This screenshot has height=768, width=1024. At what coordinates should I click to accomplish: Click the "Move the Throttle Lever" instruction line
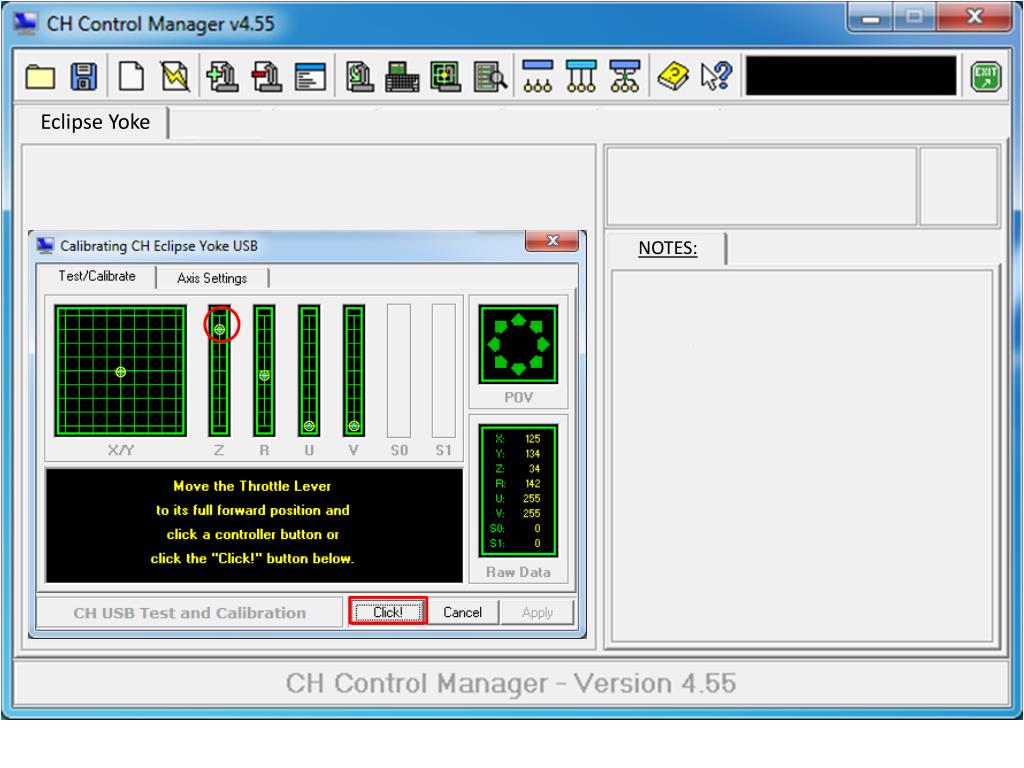(252, 486)
